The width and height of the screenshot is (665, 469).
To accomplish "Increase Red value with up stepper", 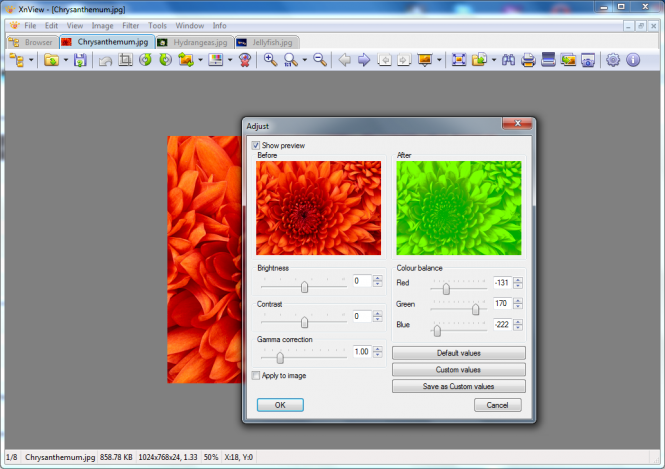I will point(518,279).
